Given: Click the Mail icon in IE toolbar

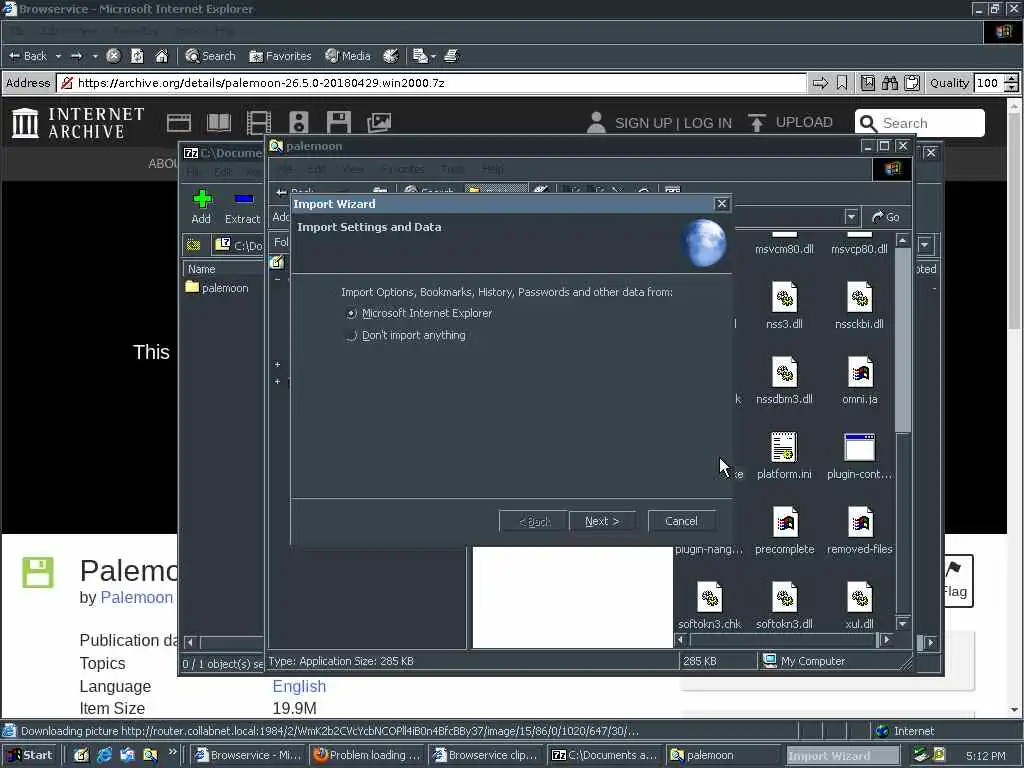Looking at the screenshot, I should coord(420,56).
